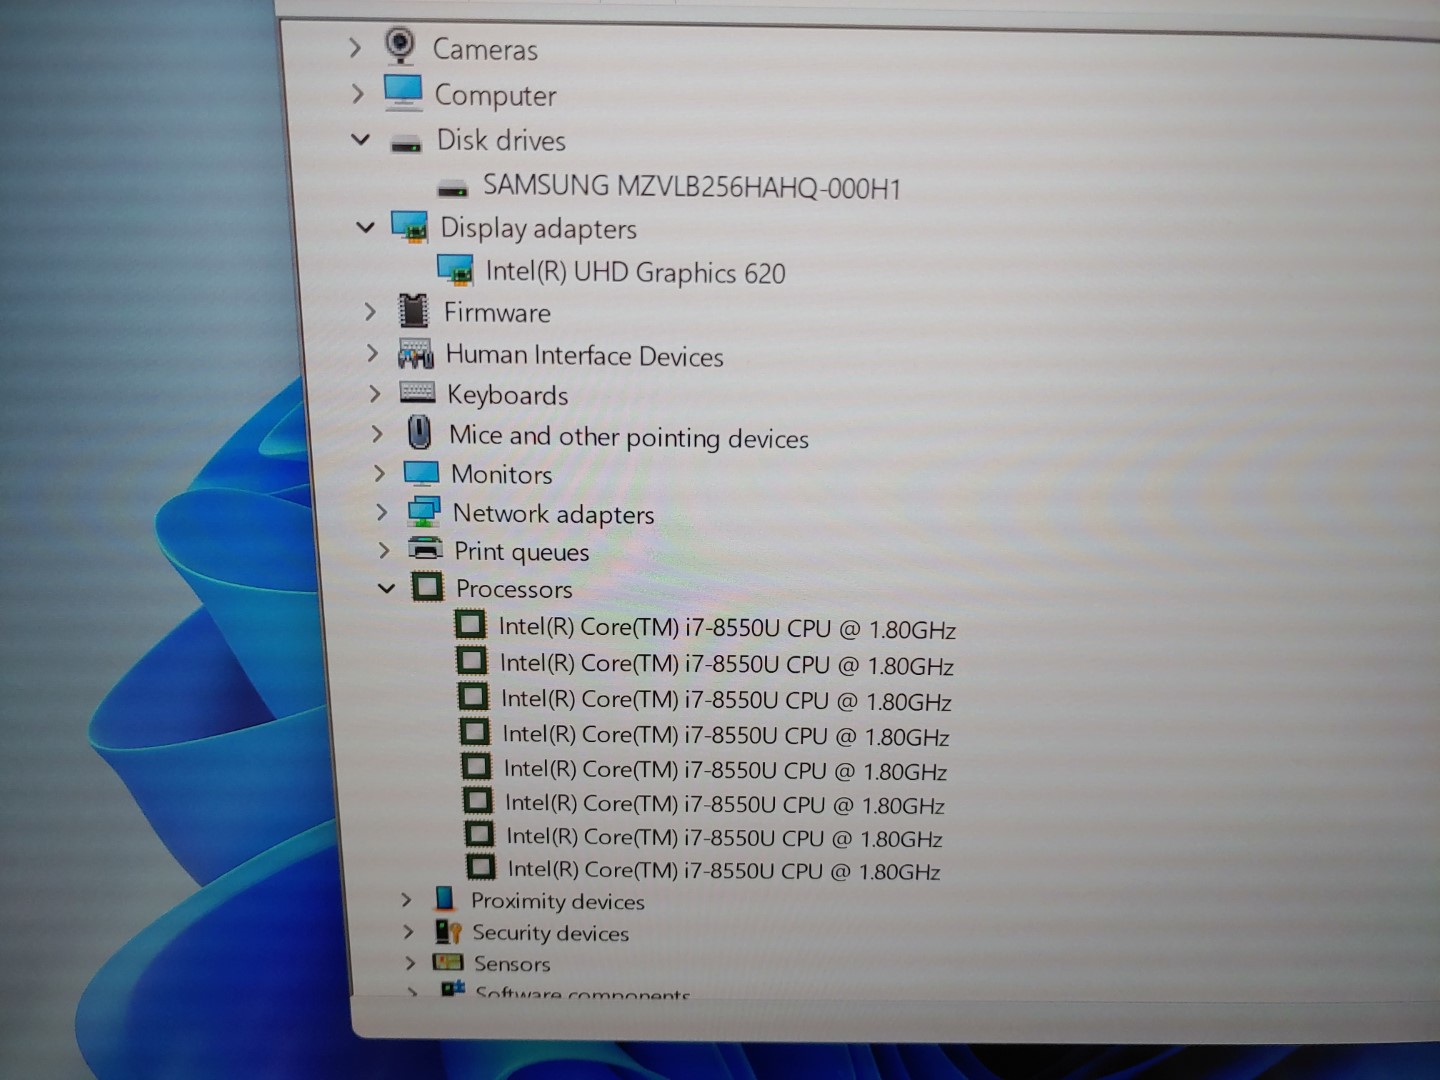Click the Network adapters icon
The height and width of the screenshot is (1080, 1440).
click(x=424, y=511)
